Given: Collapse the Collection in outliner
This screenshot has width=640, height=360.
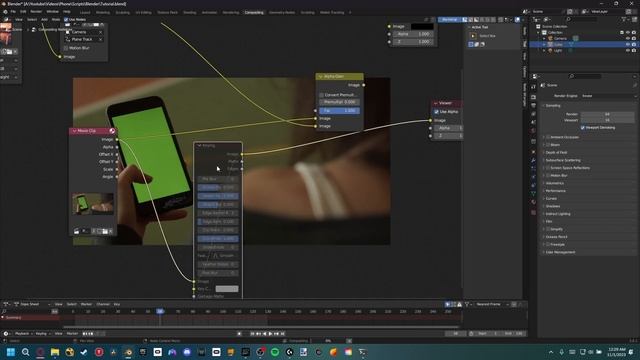Looking at the screenshot, I should pos(538,32).
